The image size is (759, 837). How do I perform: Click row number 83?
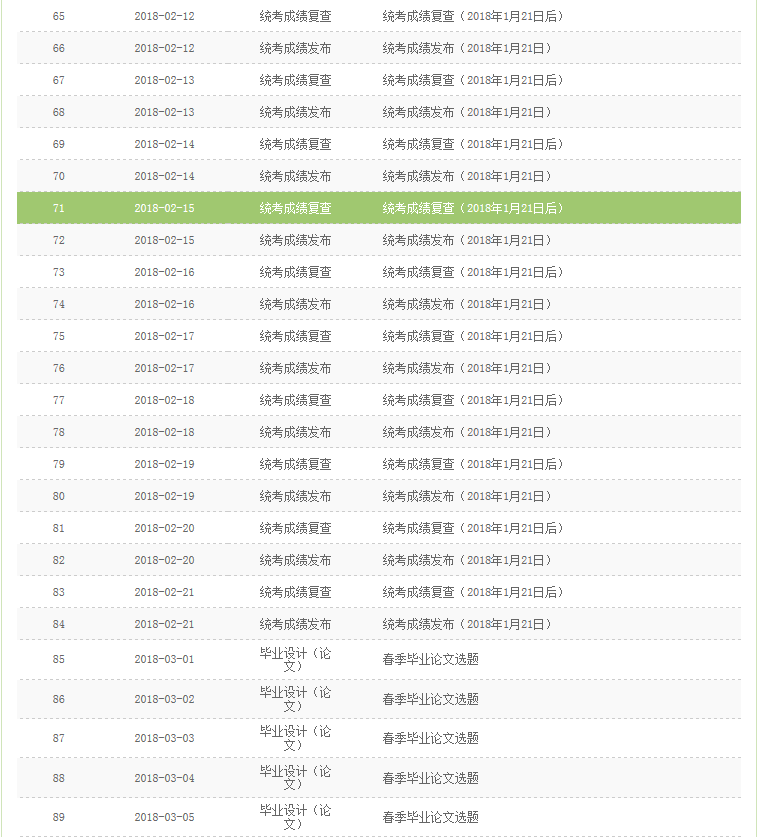coord(59,592)
